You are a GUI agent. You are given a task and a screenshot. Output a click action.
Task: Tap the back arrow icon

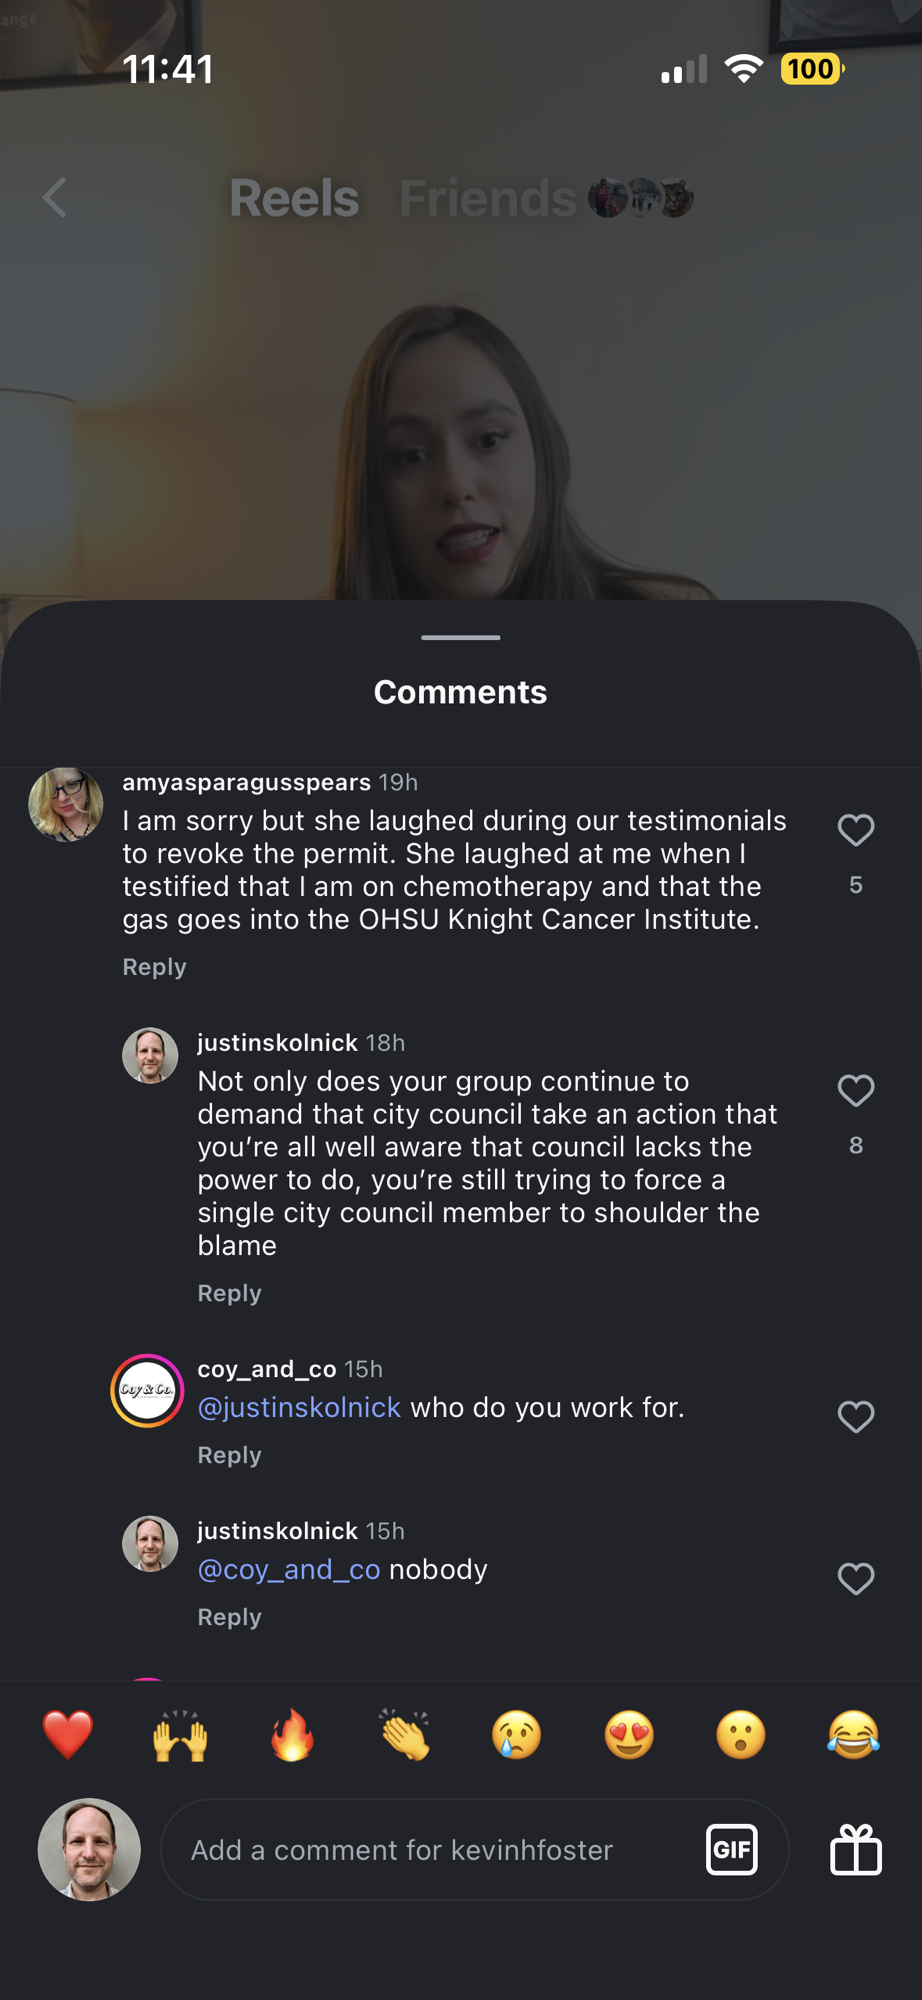56,198
